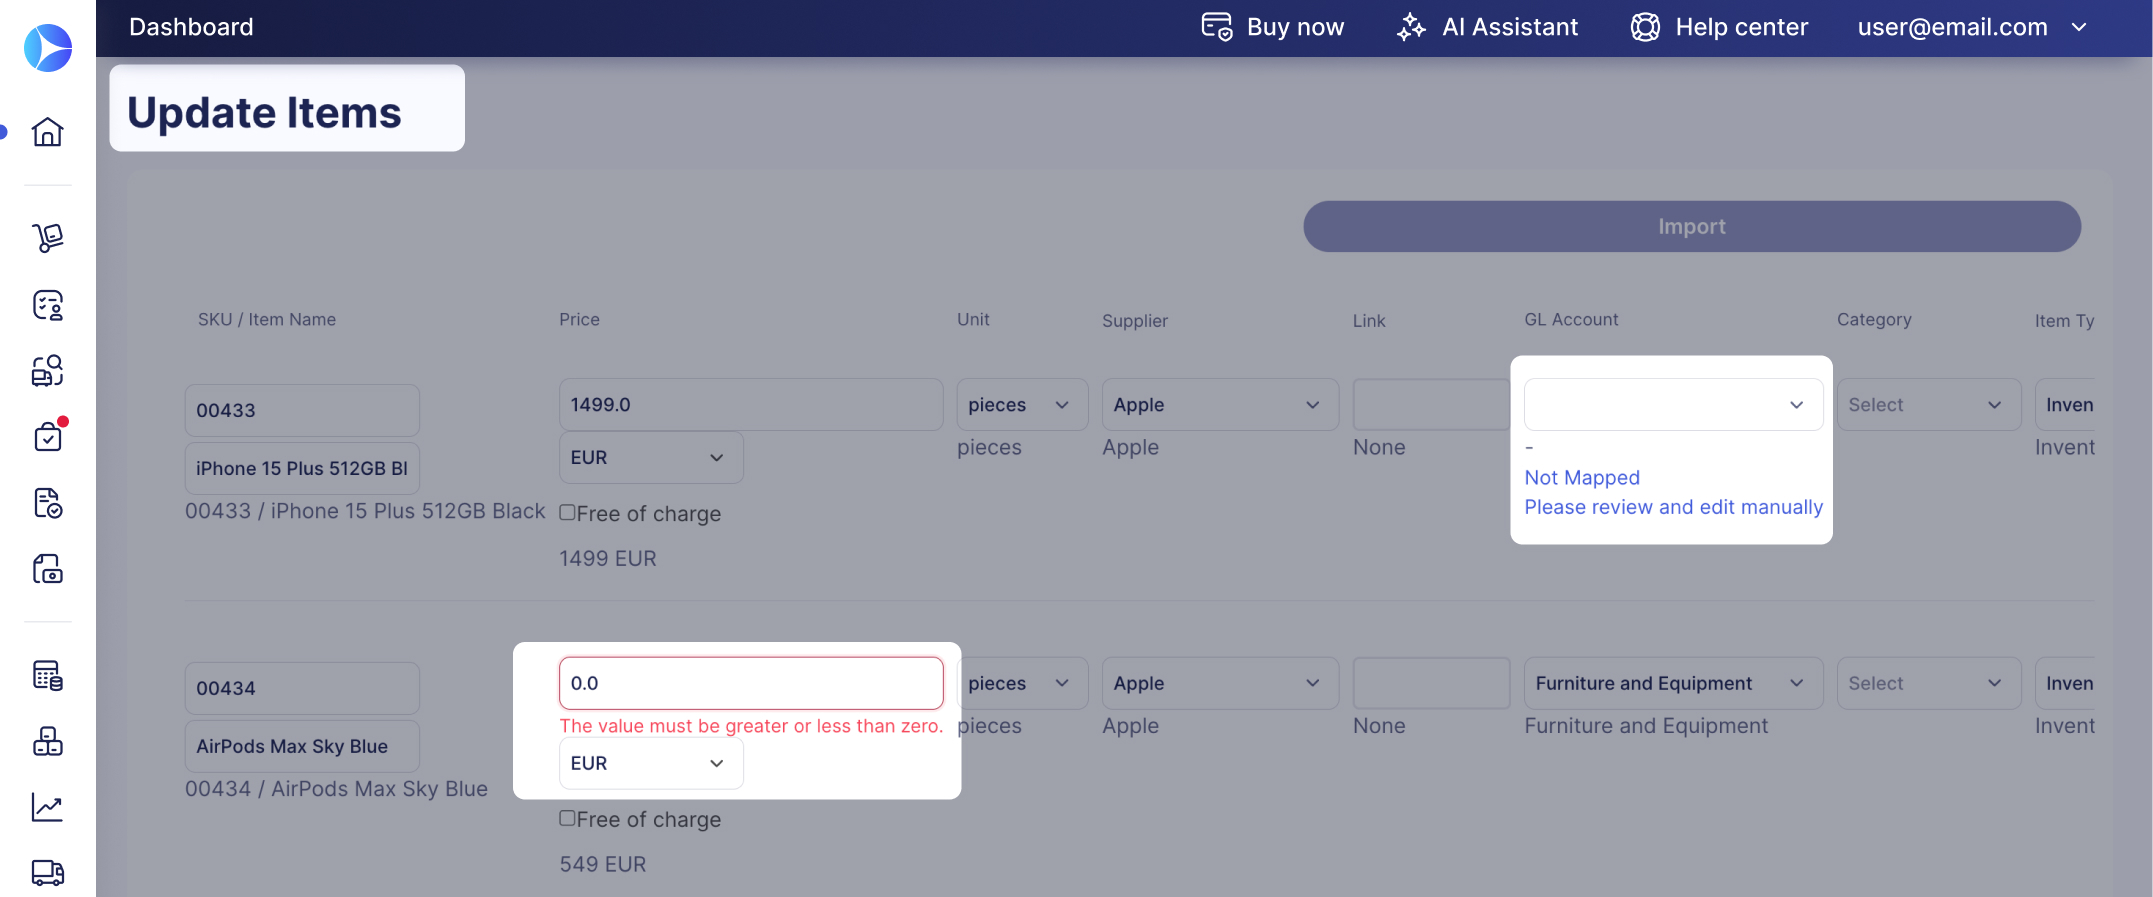
Task: Check Free of charge for AirPods Max
Action: 567,818
